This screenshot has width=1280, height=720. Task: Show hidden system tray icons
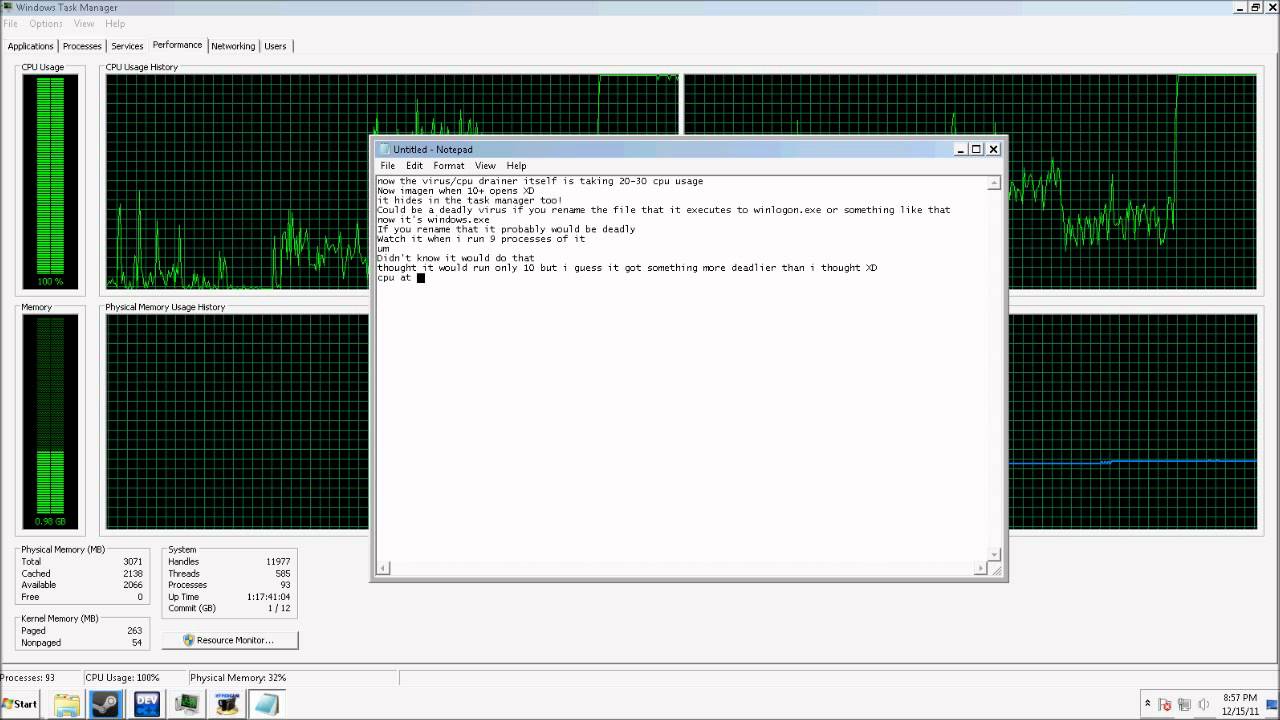[1147, 704]
